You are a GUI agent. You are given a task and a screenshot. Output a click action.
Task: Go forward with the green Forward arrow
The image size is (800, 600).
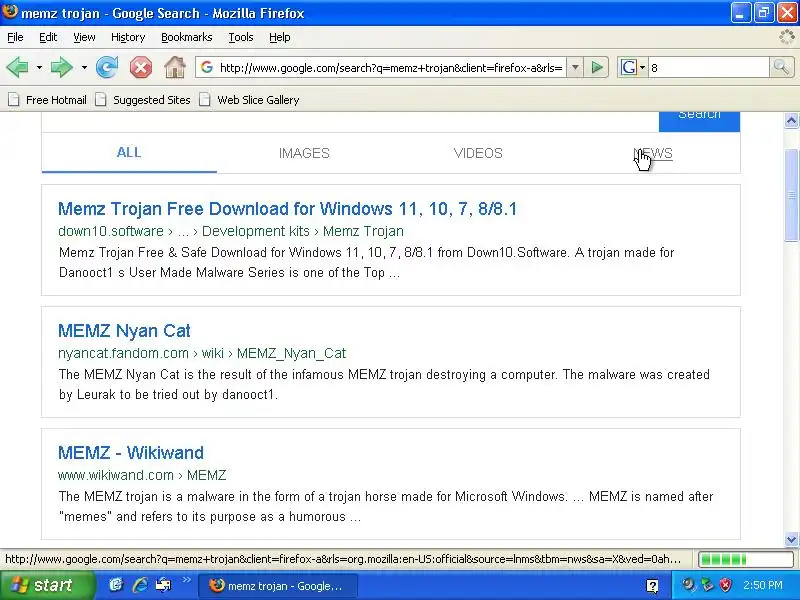[x=62, y=67]
